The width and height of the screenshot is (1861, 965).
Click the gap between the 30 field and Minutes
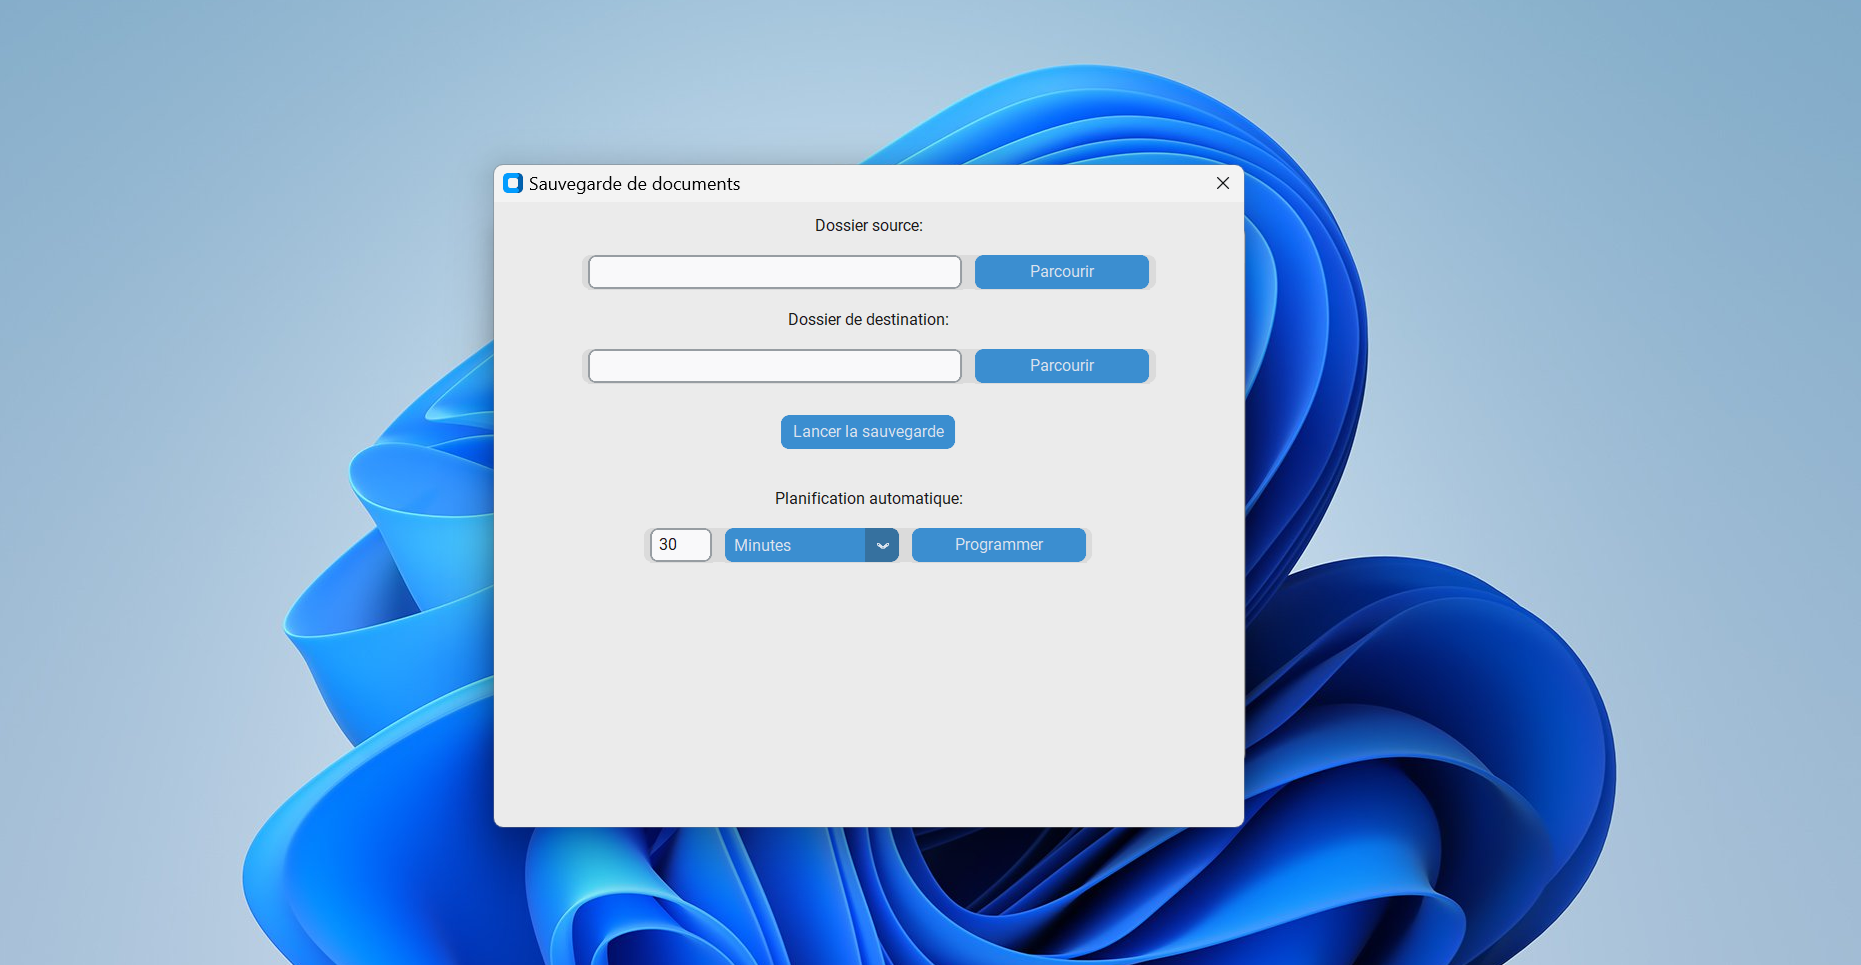click(718, 545)
